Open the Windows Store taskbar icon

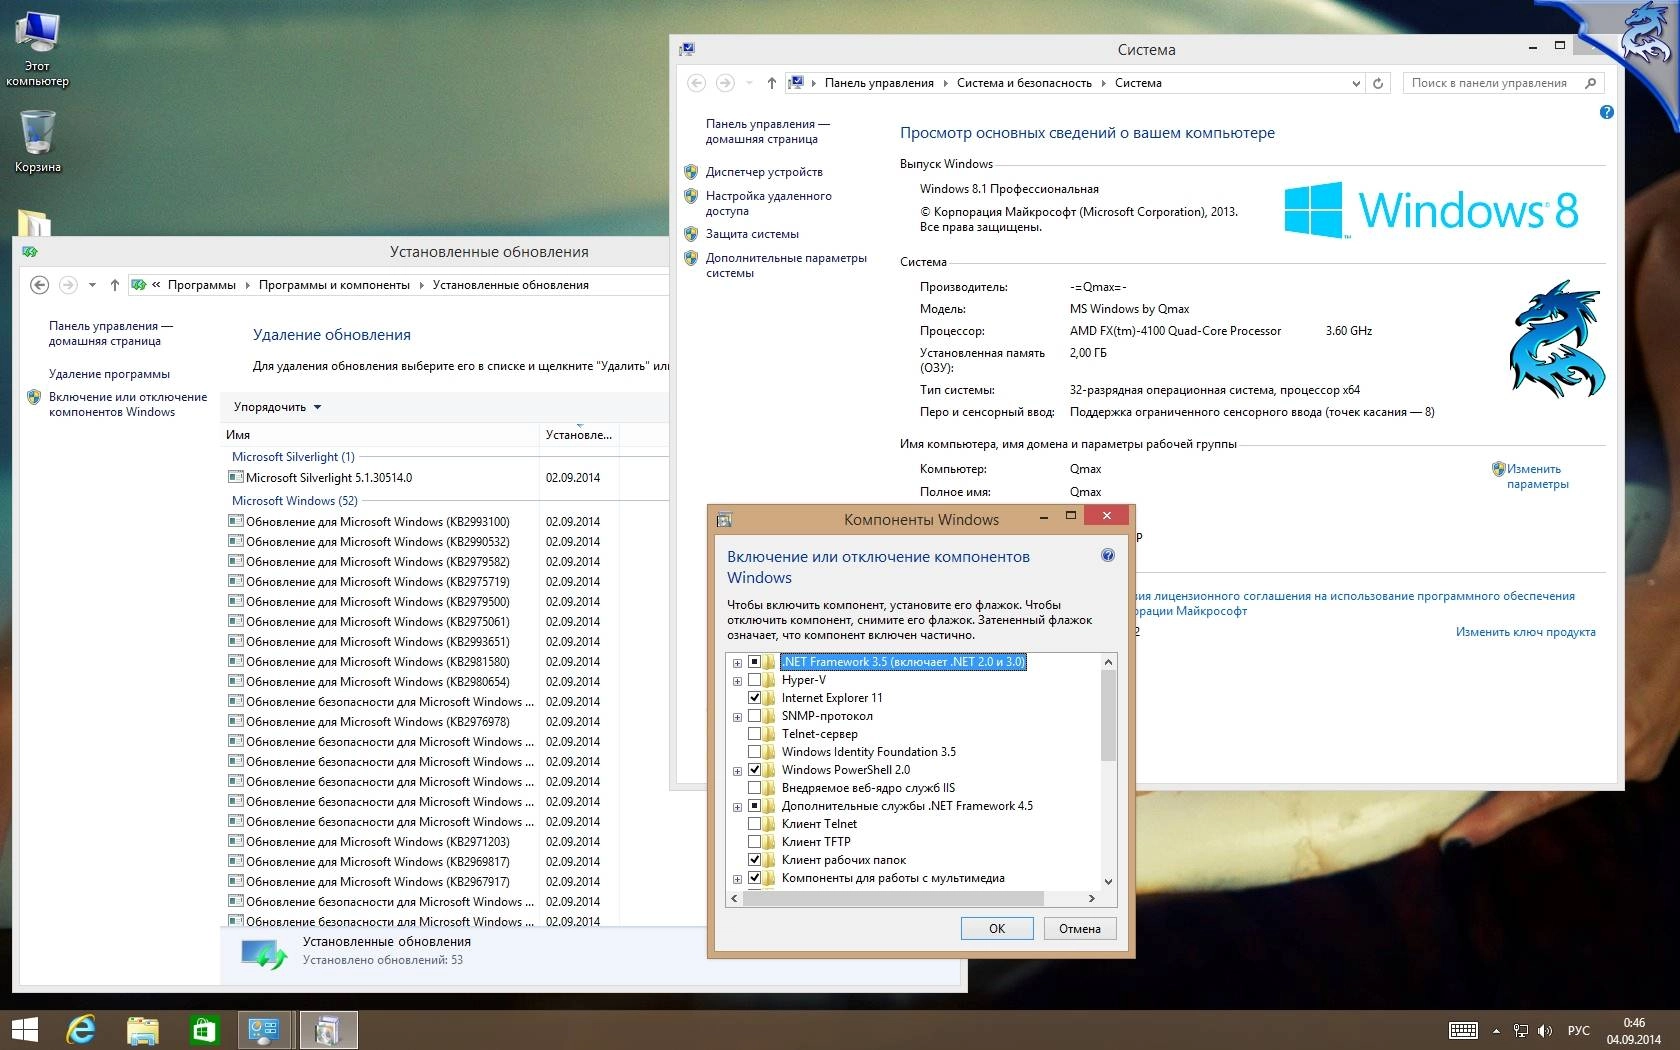click(x=204, y=1030)
